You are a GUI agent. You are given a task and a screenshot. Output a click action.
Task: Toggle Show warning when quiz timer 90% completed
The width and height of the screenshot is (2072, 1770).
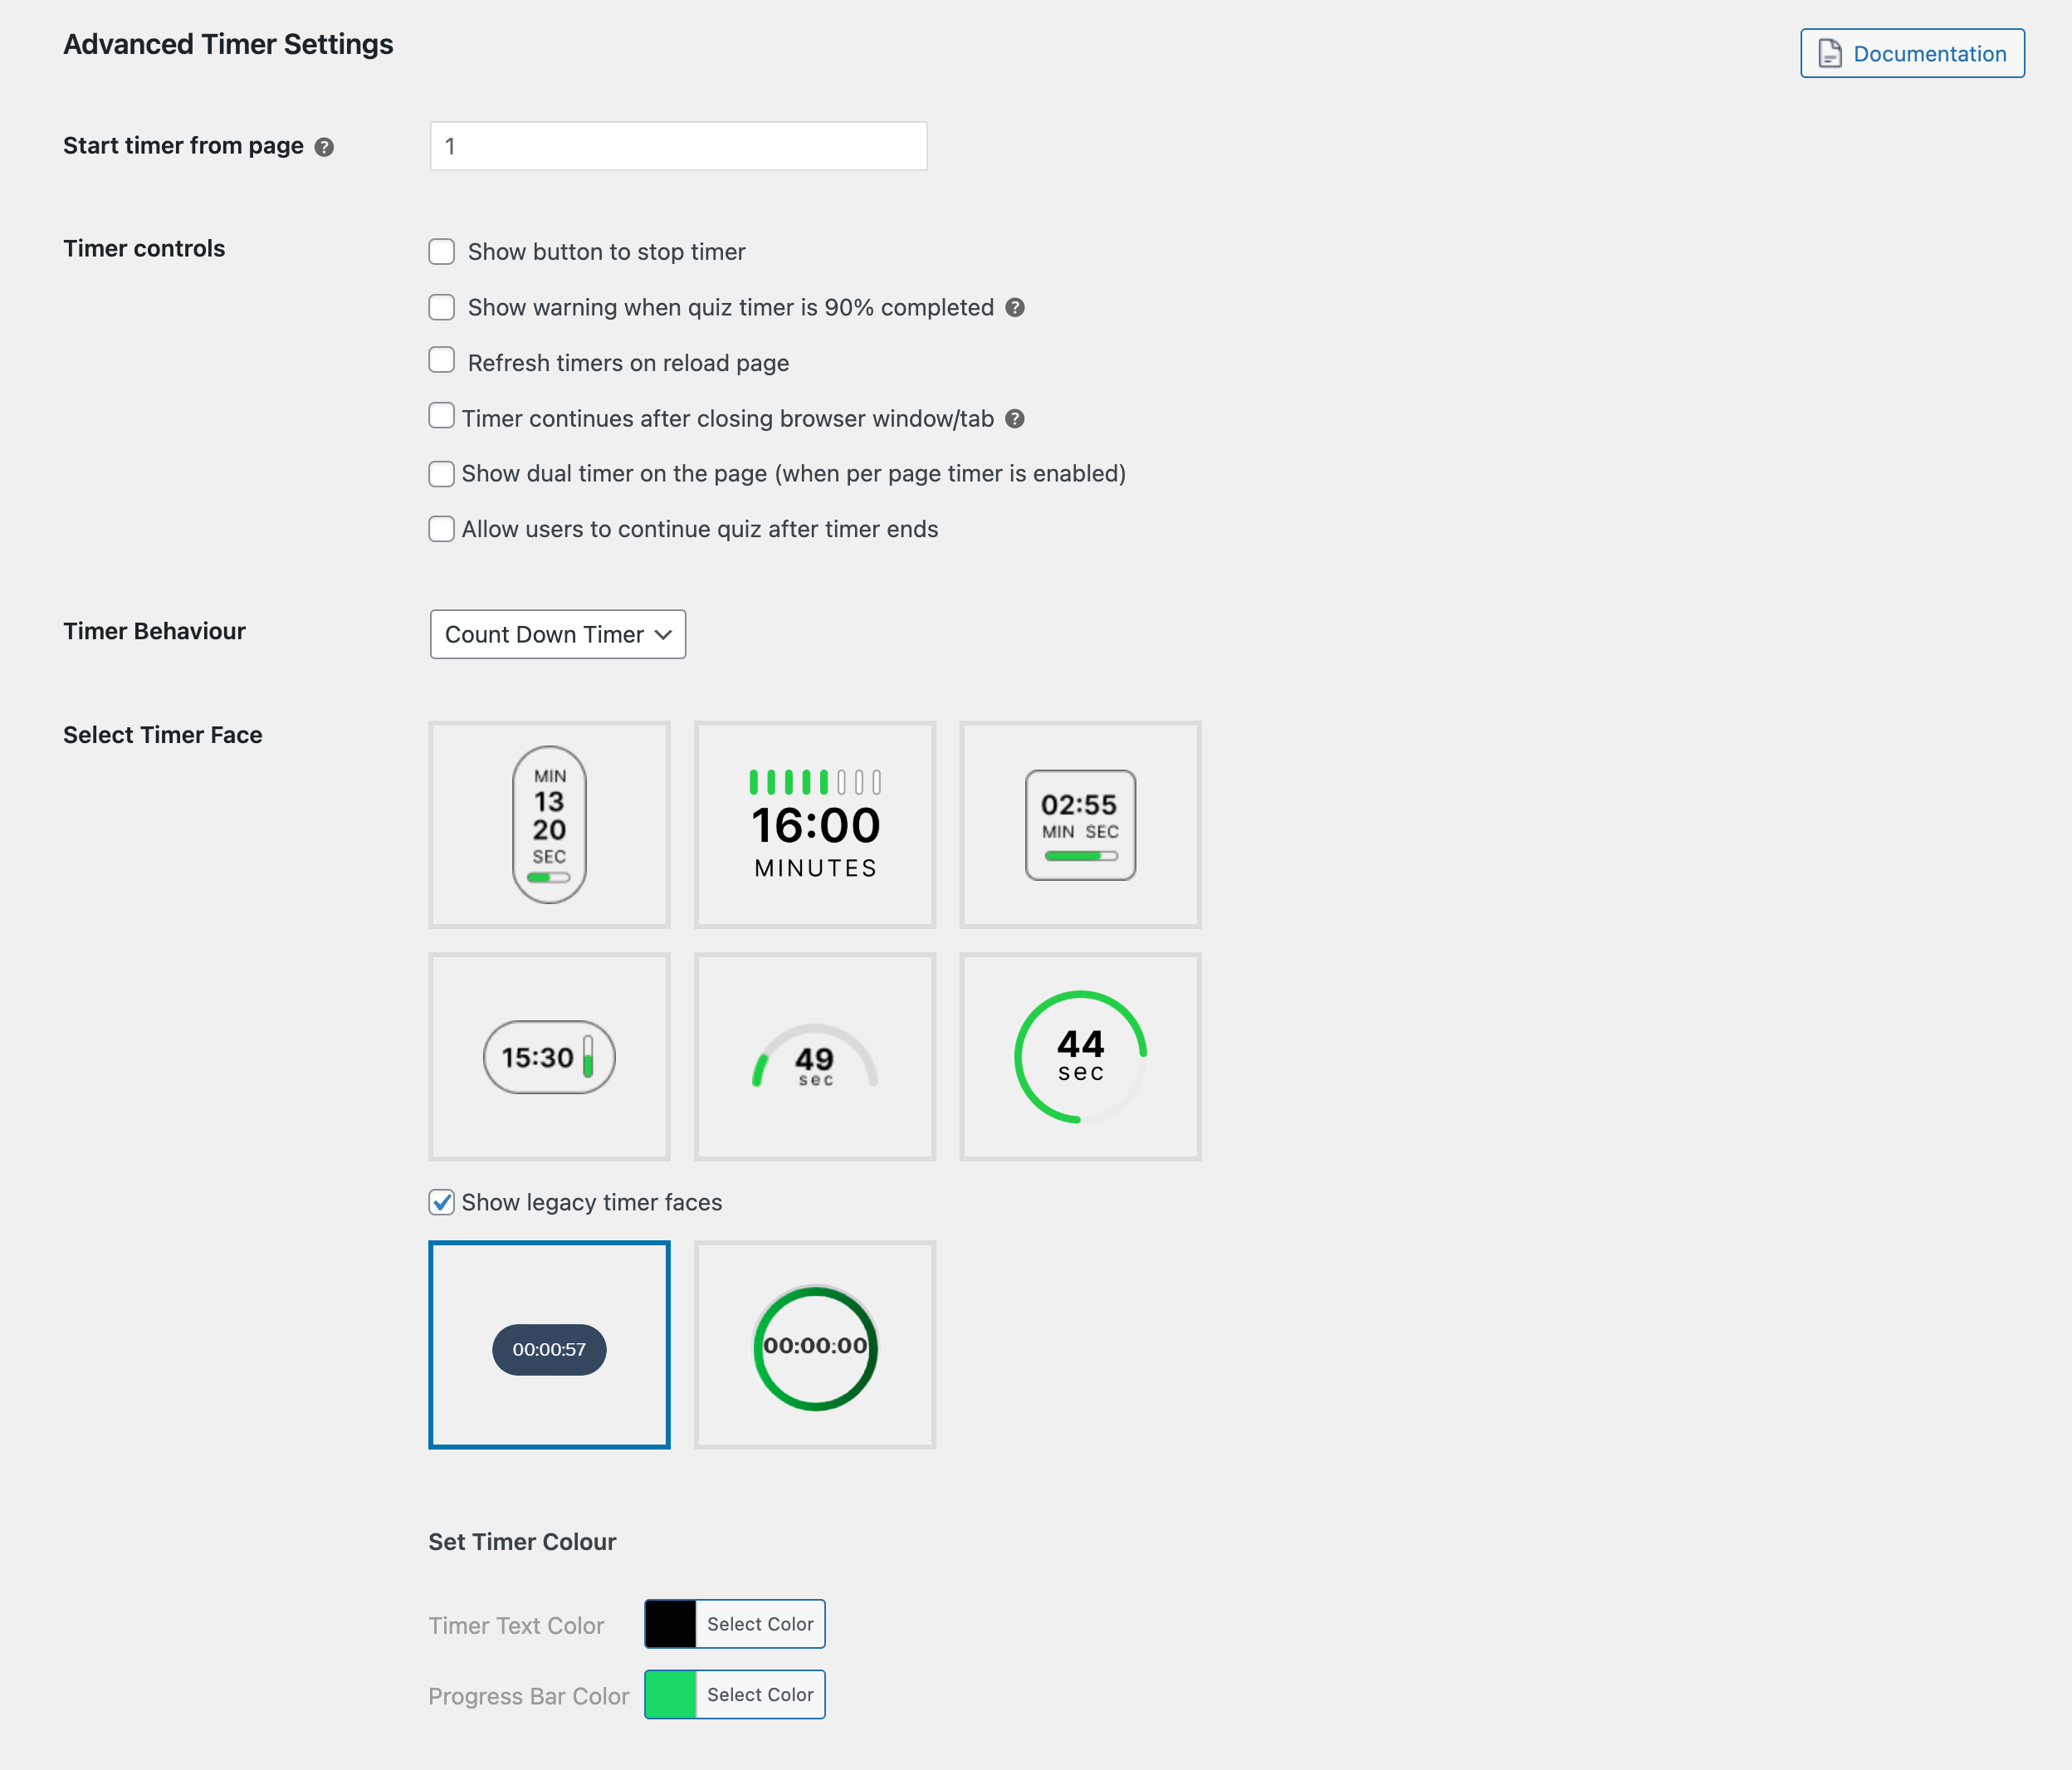click(x=442, y=307)
